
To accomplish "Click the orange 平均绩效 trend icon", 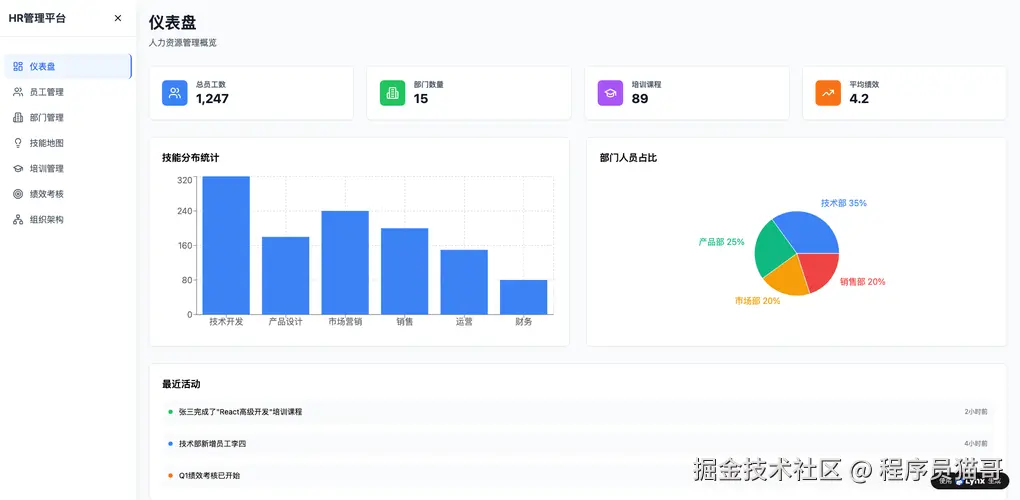I will [828, 93].
